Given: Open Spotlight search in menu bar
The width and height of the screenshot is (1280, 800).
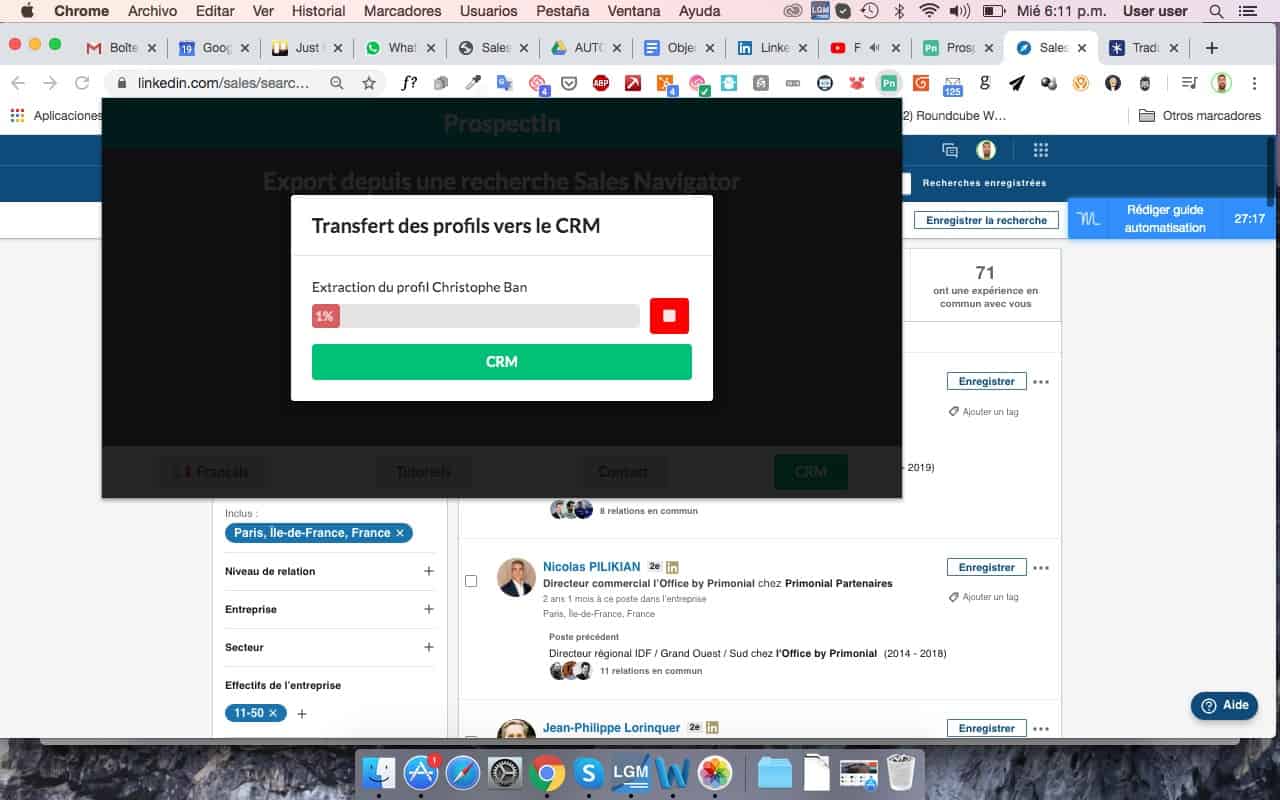Looking at the screenshot, I should [x=1216, y=11].
